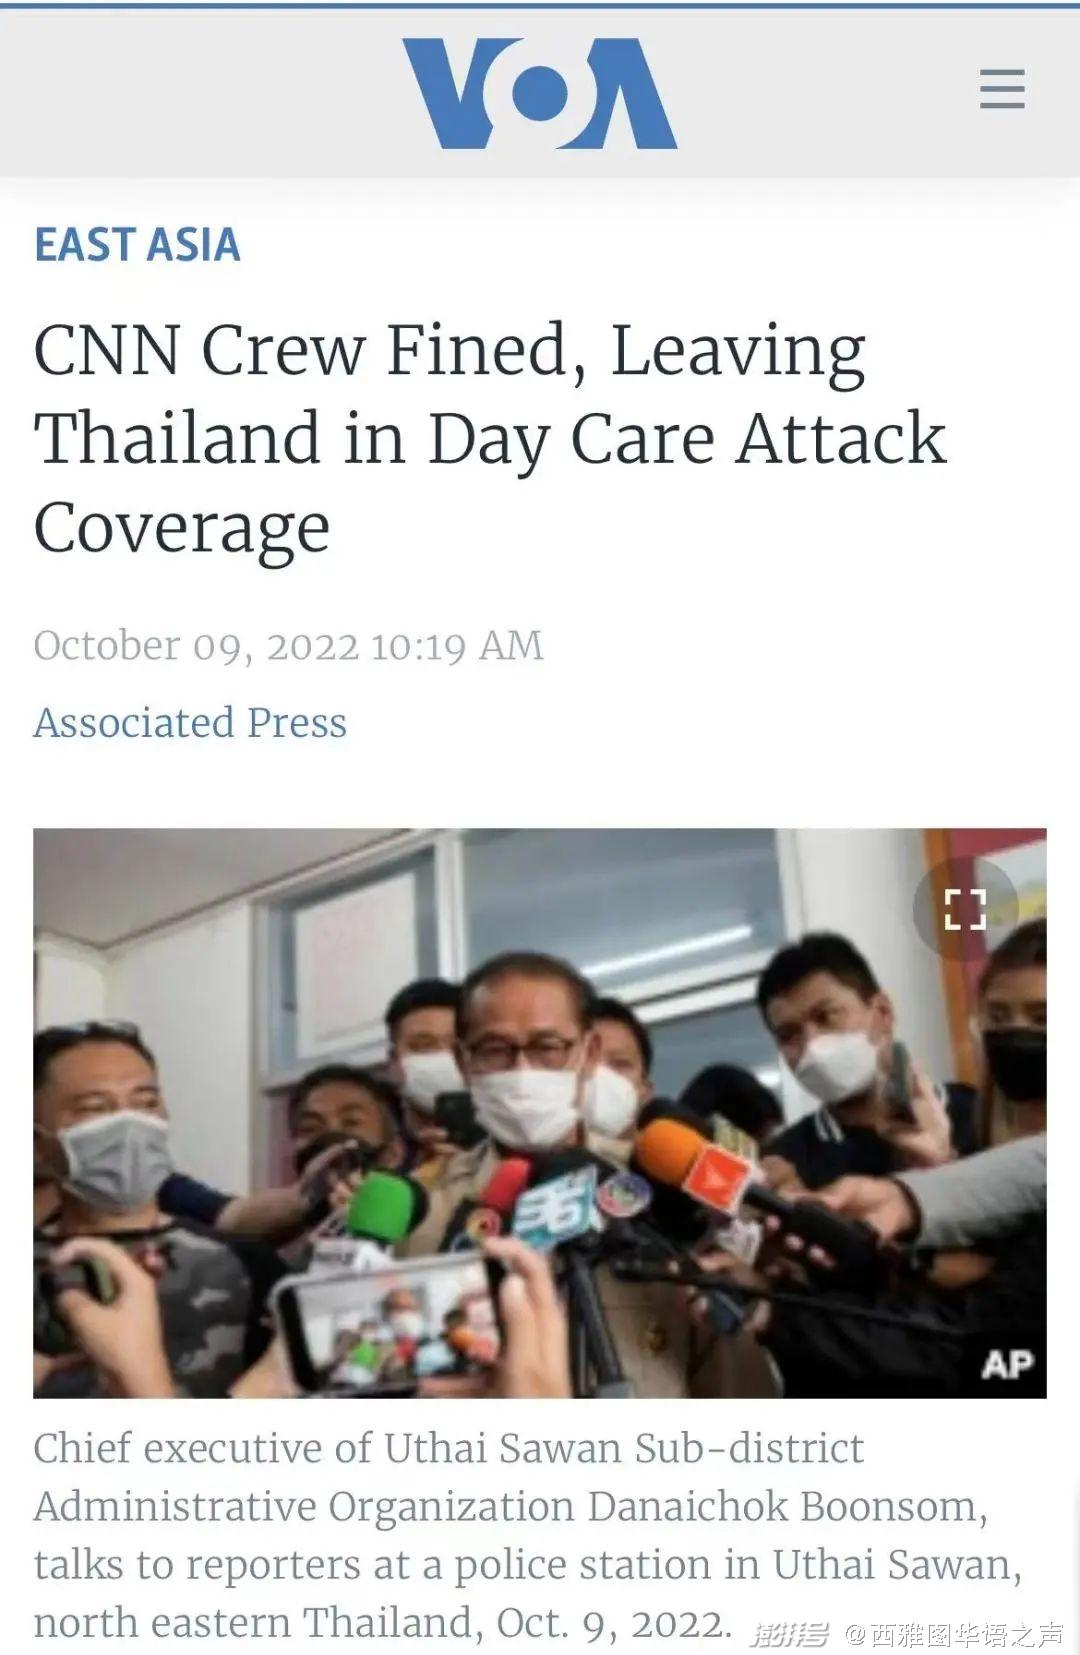Click the caption line ending Oct. 9, 2022

pyautogui.click(x=383, y=1622)
